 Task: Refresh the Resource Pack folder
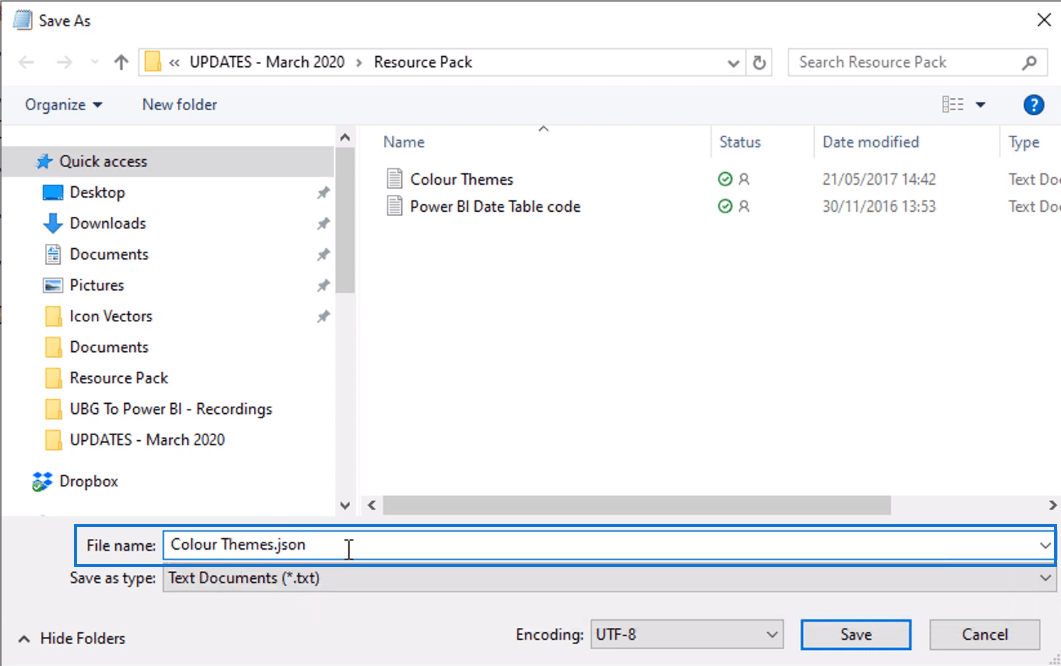pyautogui.click(x=759, y=62)
